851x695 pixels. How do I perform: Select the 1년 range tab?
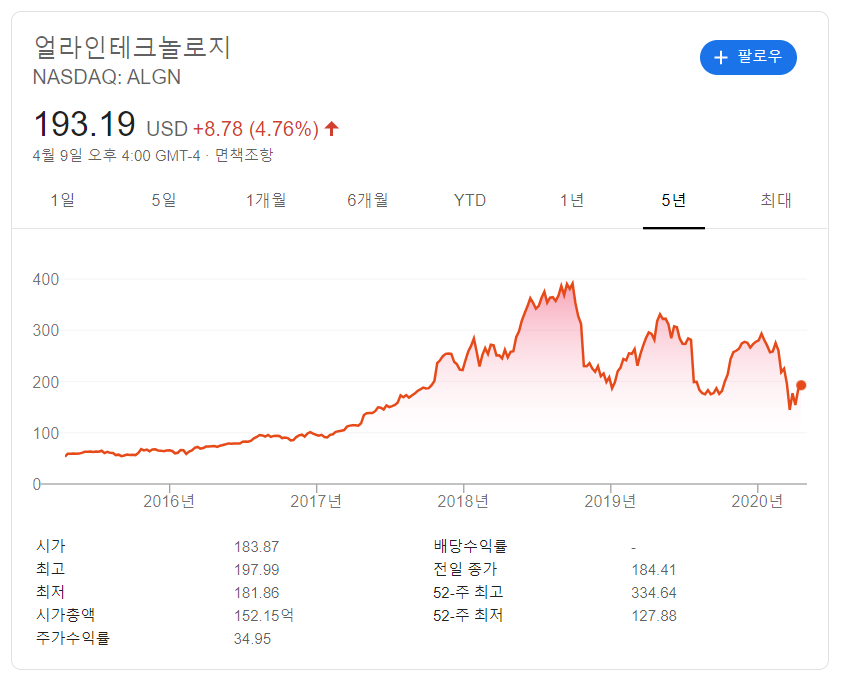[571, 200]
